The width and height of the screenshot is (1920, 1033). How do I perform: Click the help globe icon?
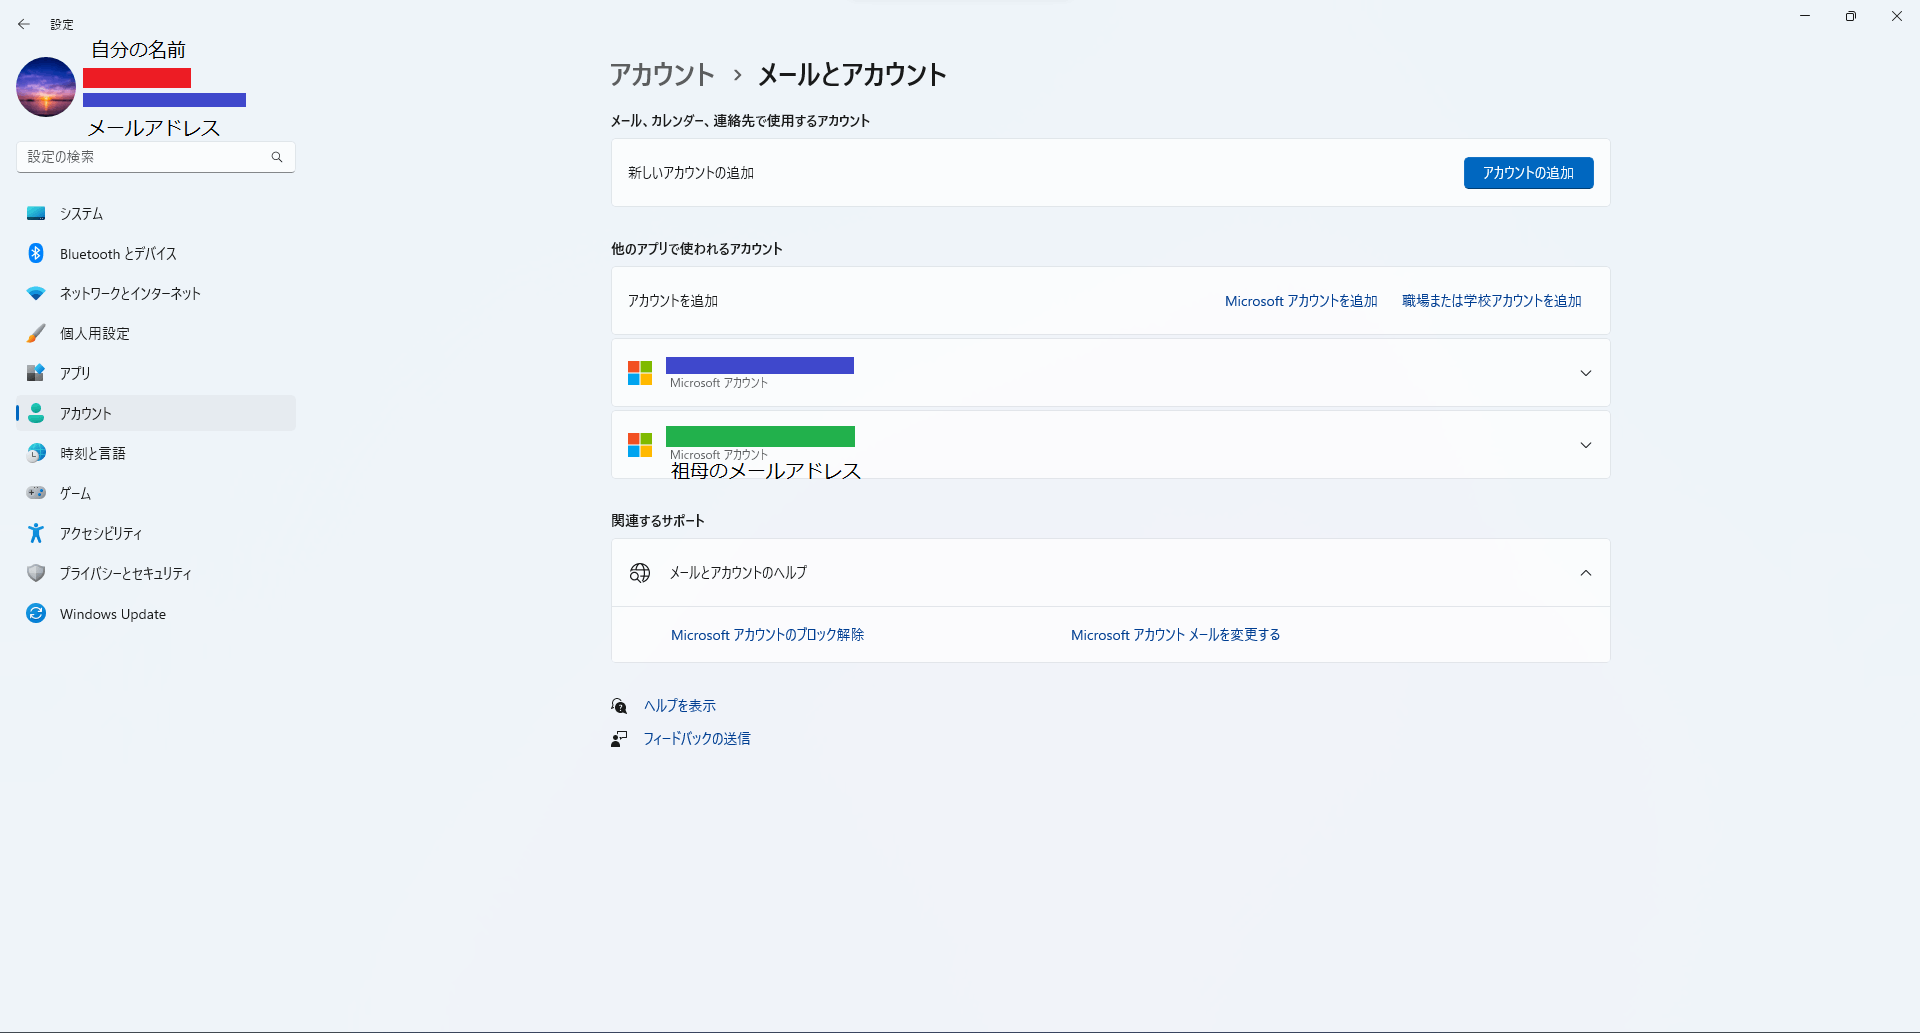point(640,573)
